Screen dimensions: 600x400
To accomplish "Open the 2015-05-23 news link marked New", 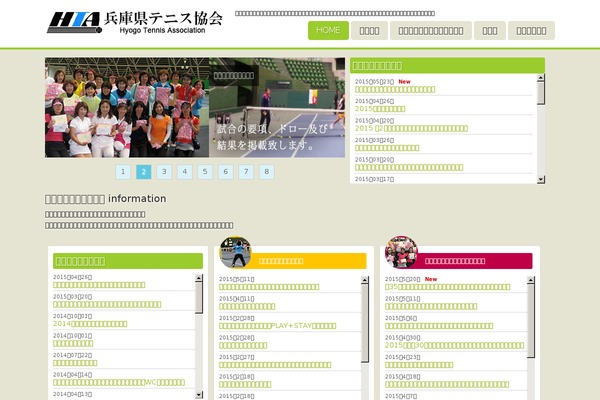I will tap(395, 90).
